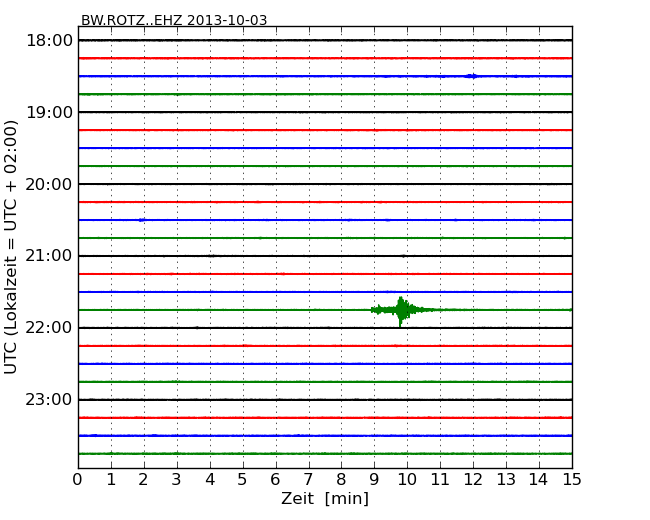
Task: Click x-axis tick label 0
Action: tap(78, 480)
